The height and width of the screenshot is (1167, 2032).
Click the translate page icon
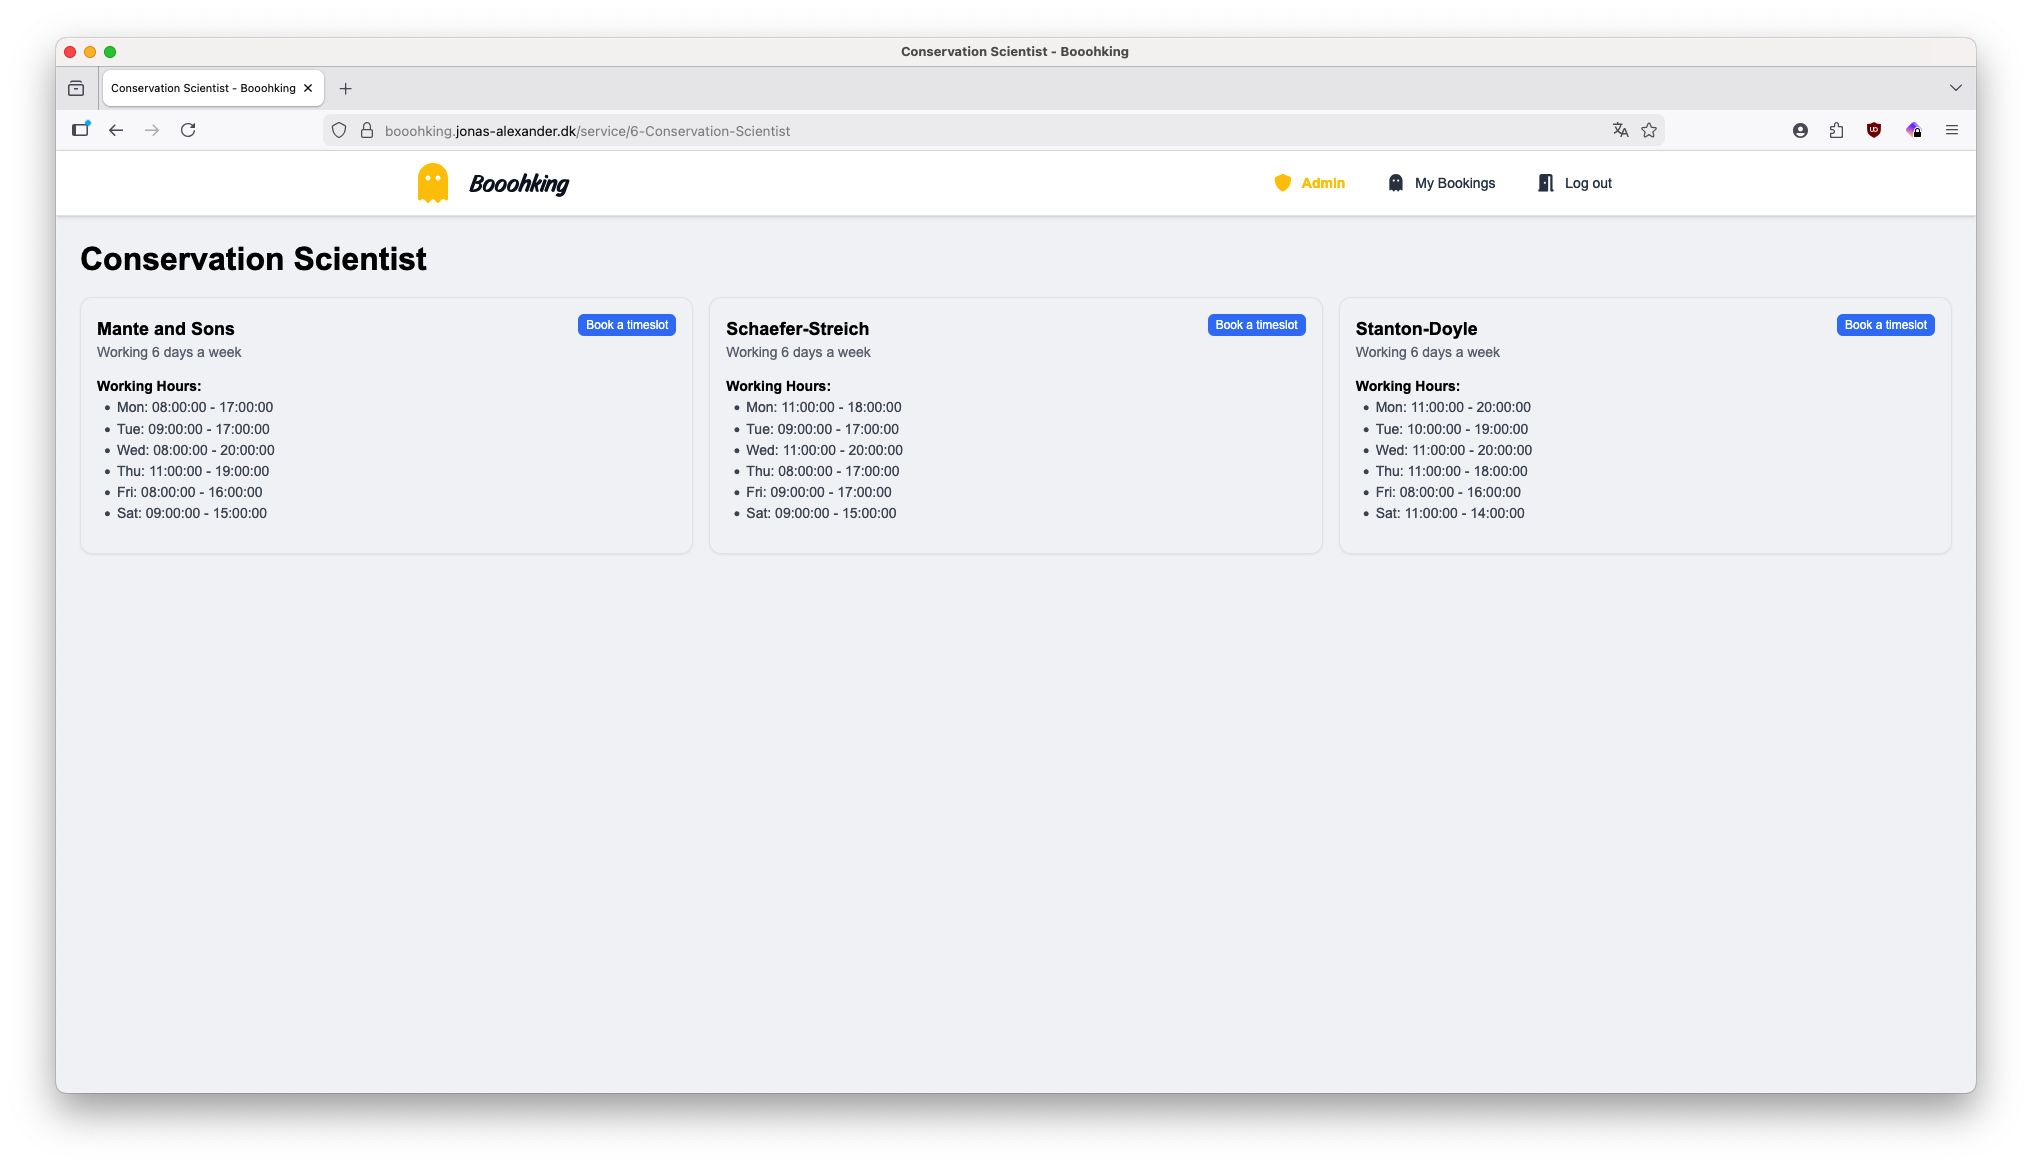(x=1620, y=130)
